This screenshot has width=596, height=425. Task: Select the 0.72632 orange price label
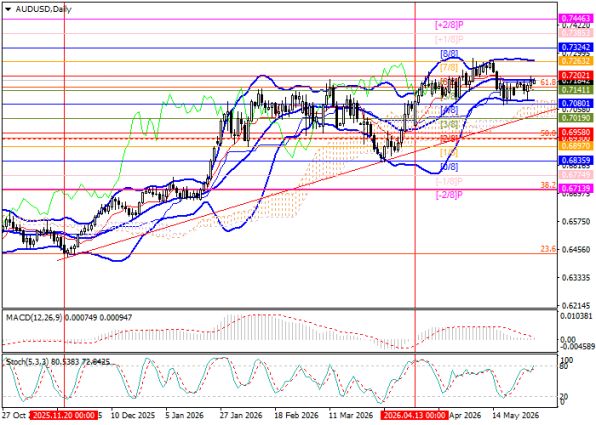point(576,61)
